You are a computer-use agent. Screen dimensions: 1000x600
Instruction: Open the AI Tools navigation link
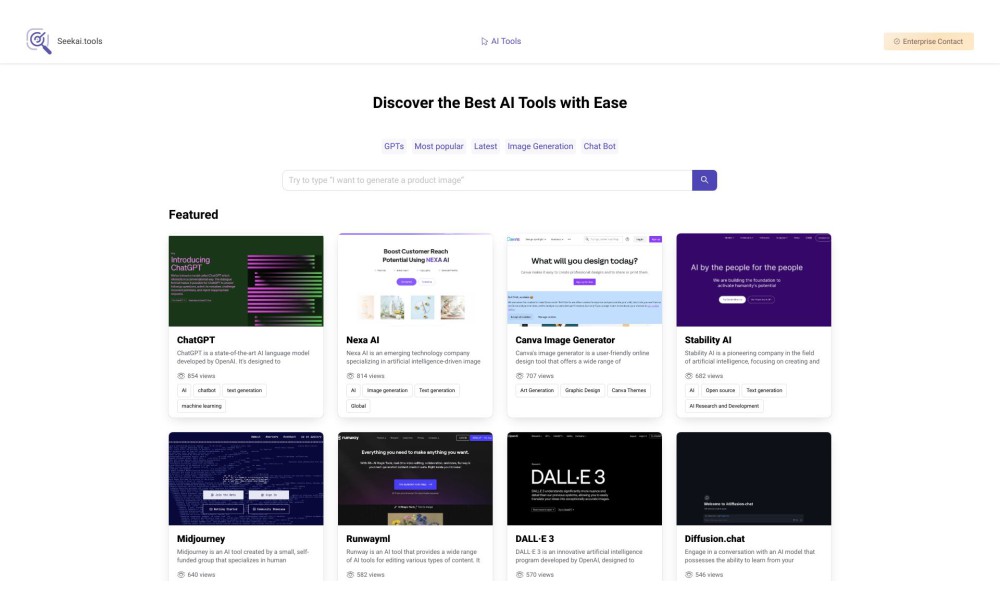point(501,41)
